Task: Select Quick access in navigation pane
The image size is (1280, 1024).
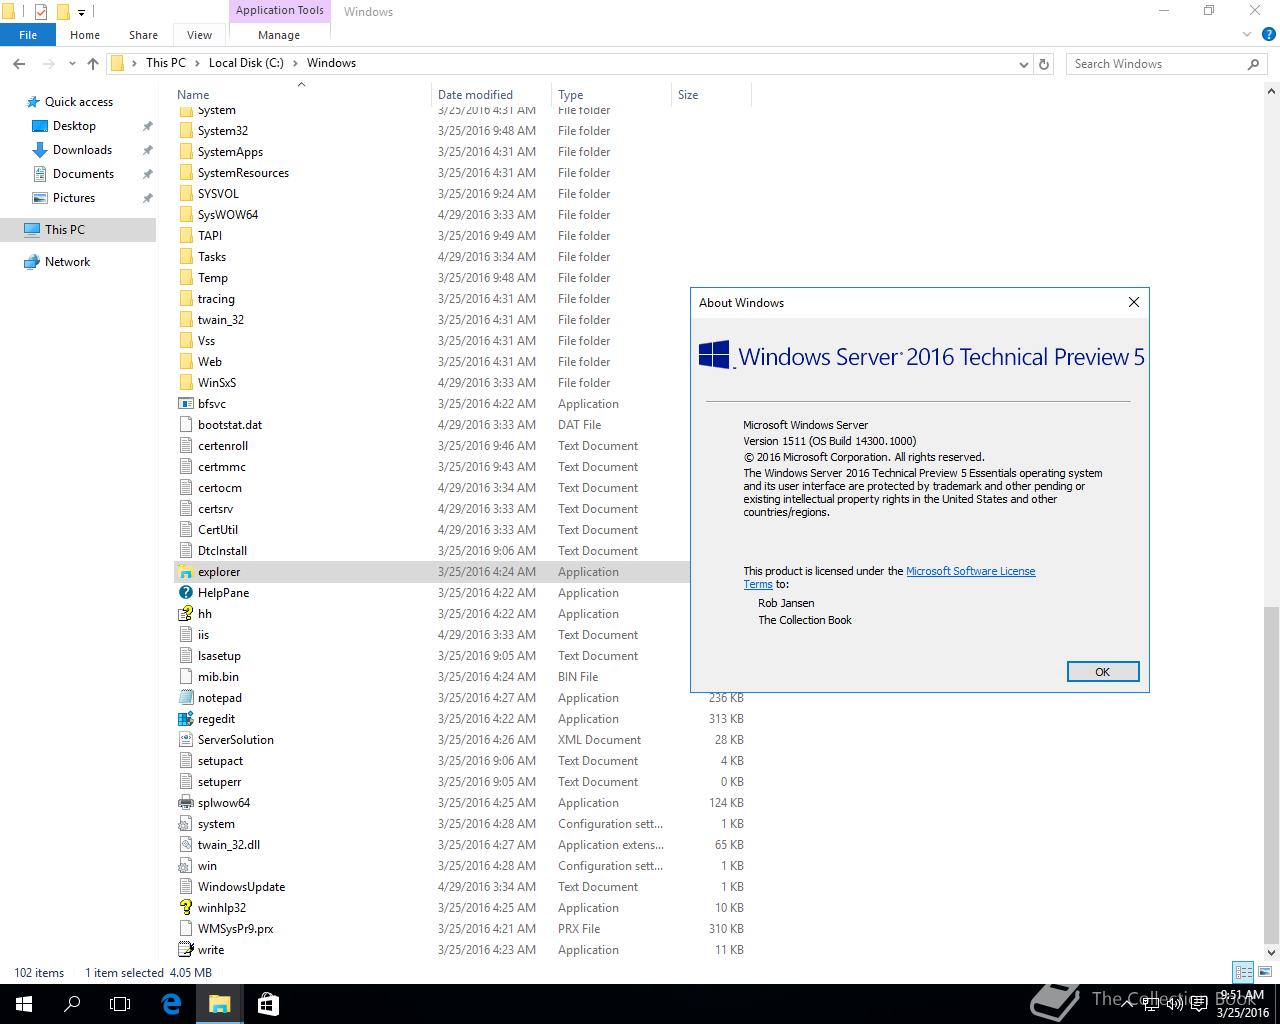Action: click(x=79, y=102)
